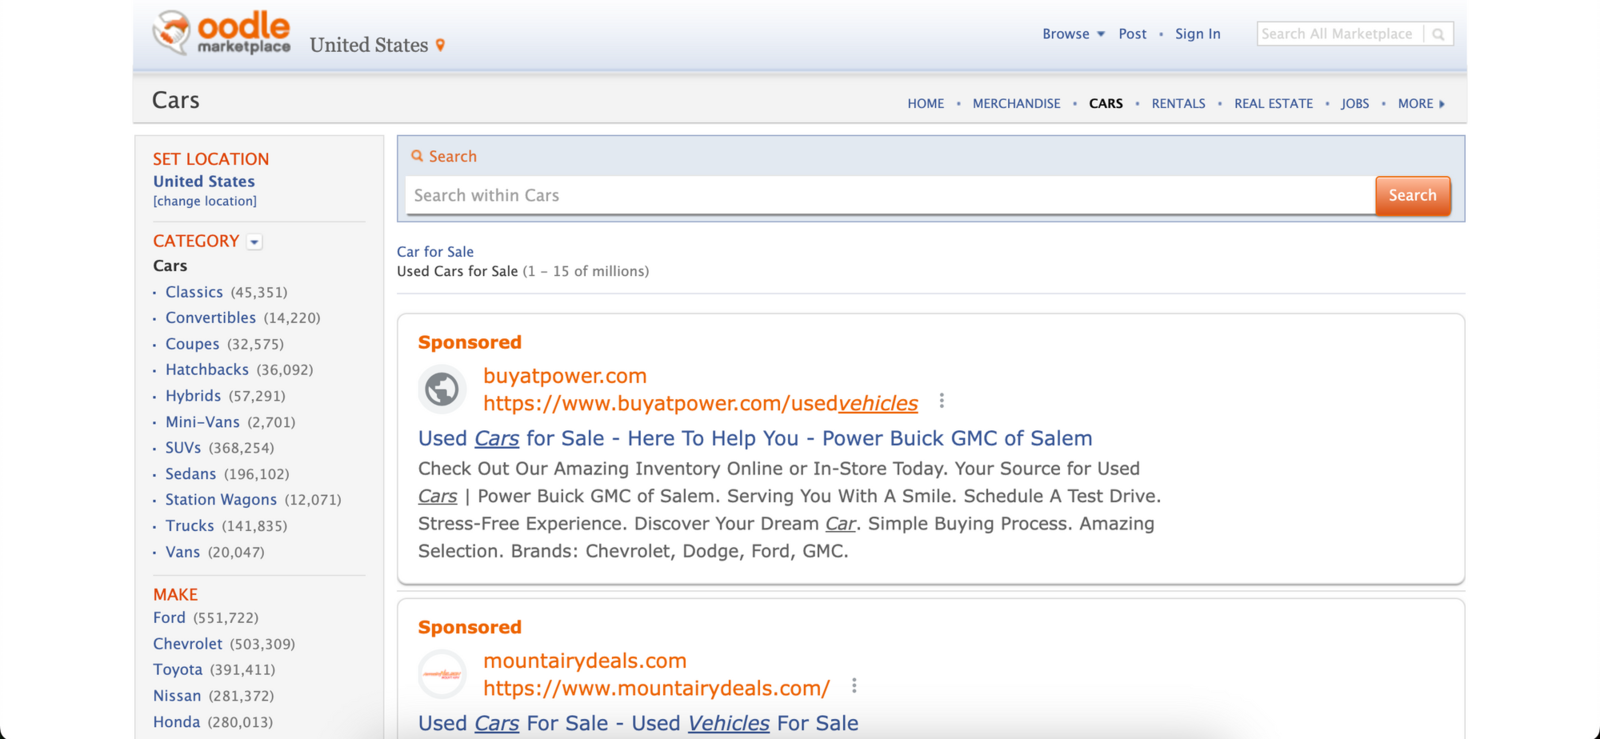Viewport: 1600px width, 739px height.
Task: Filter by Hybrids category
Action: pos(193,396)
